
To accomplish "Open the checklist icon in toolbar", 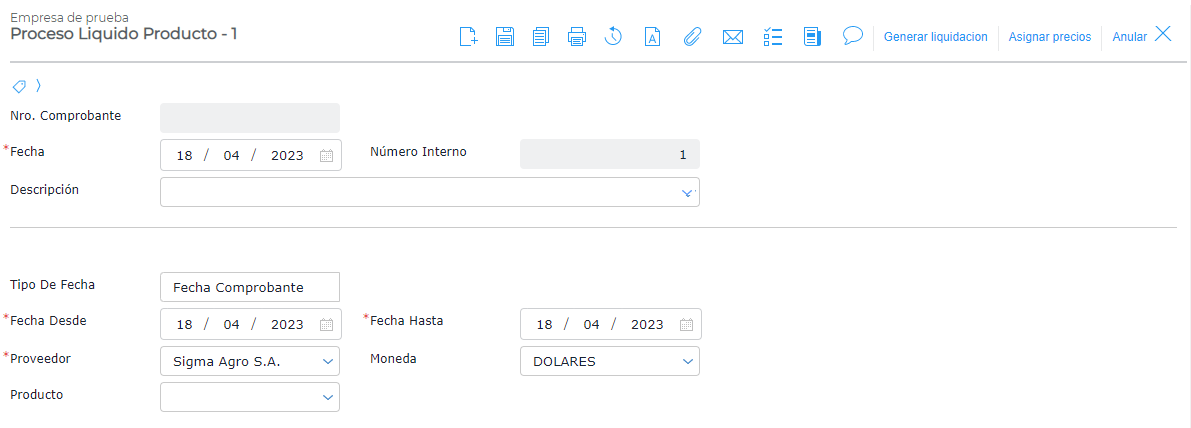I will [x=772, y=37].
